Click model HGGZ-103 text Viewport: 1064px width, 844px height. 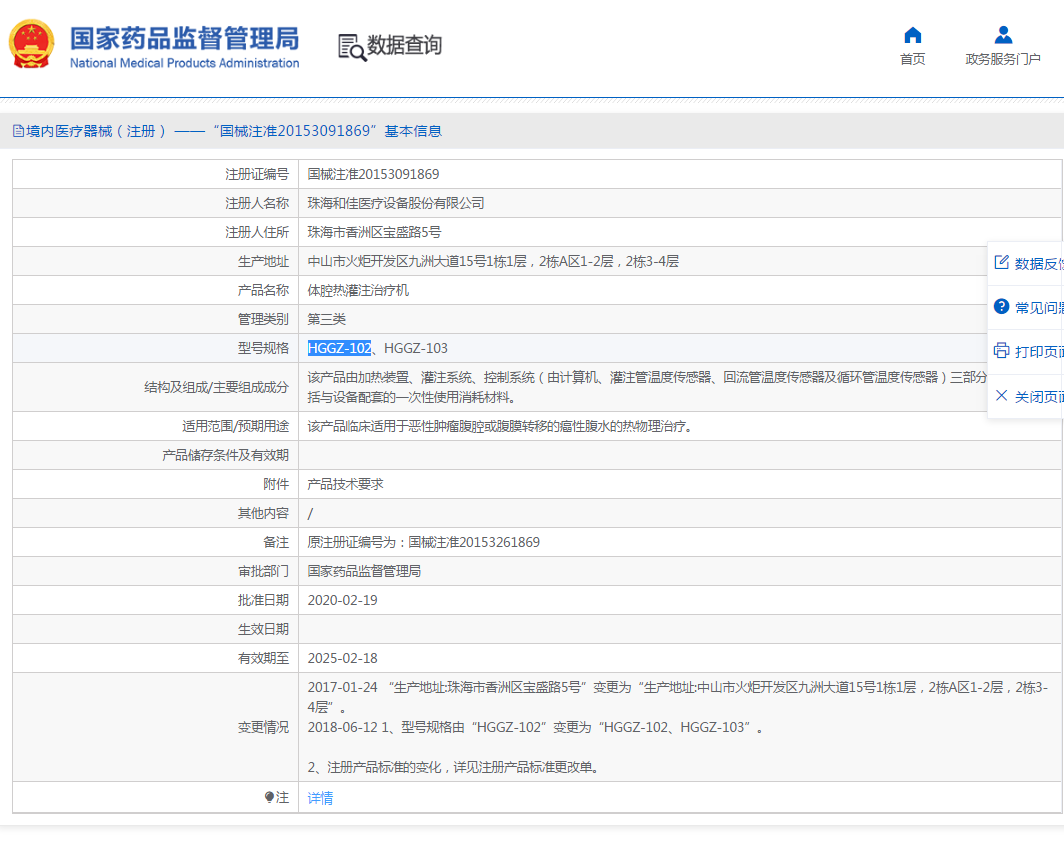pyautogui.click(x=416, y=348)
